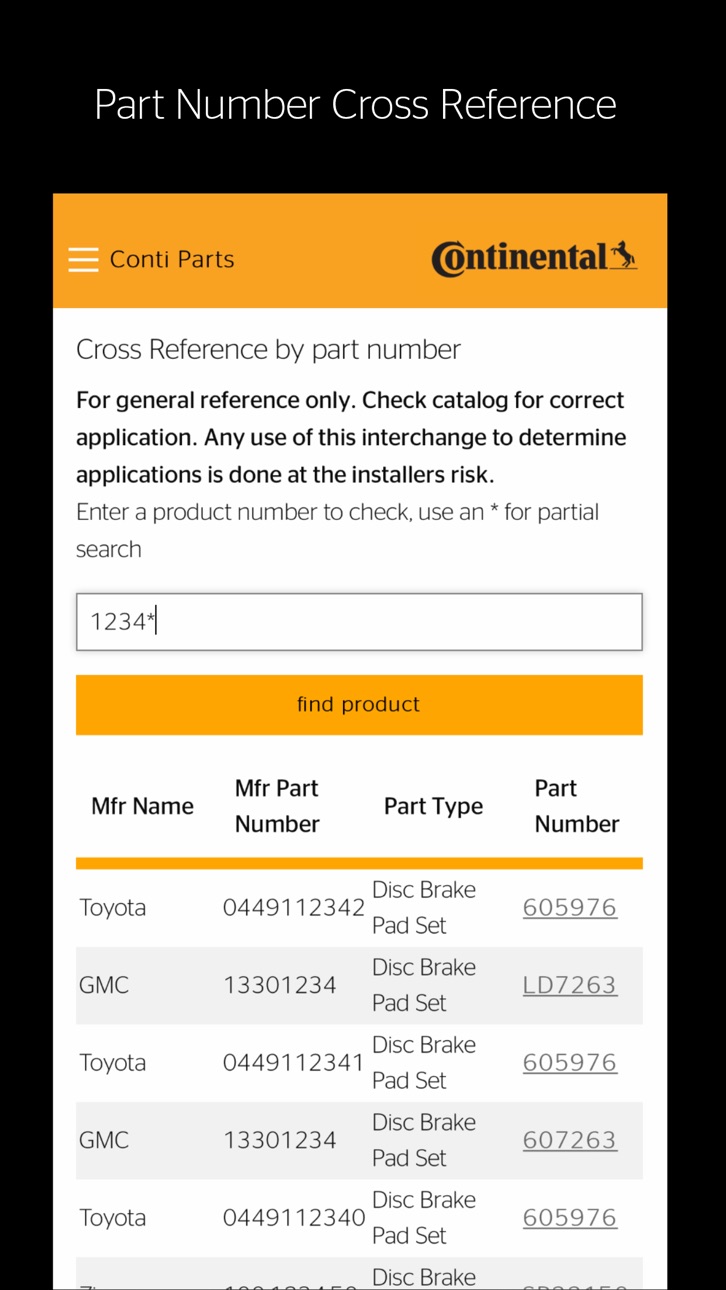The image size is (726, 1290).
Task: Select Toyota in the 0449112342 row
Action: (x=113, y=907)
